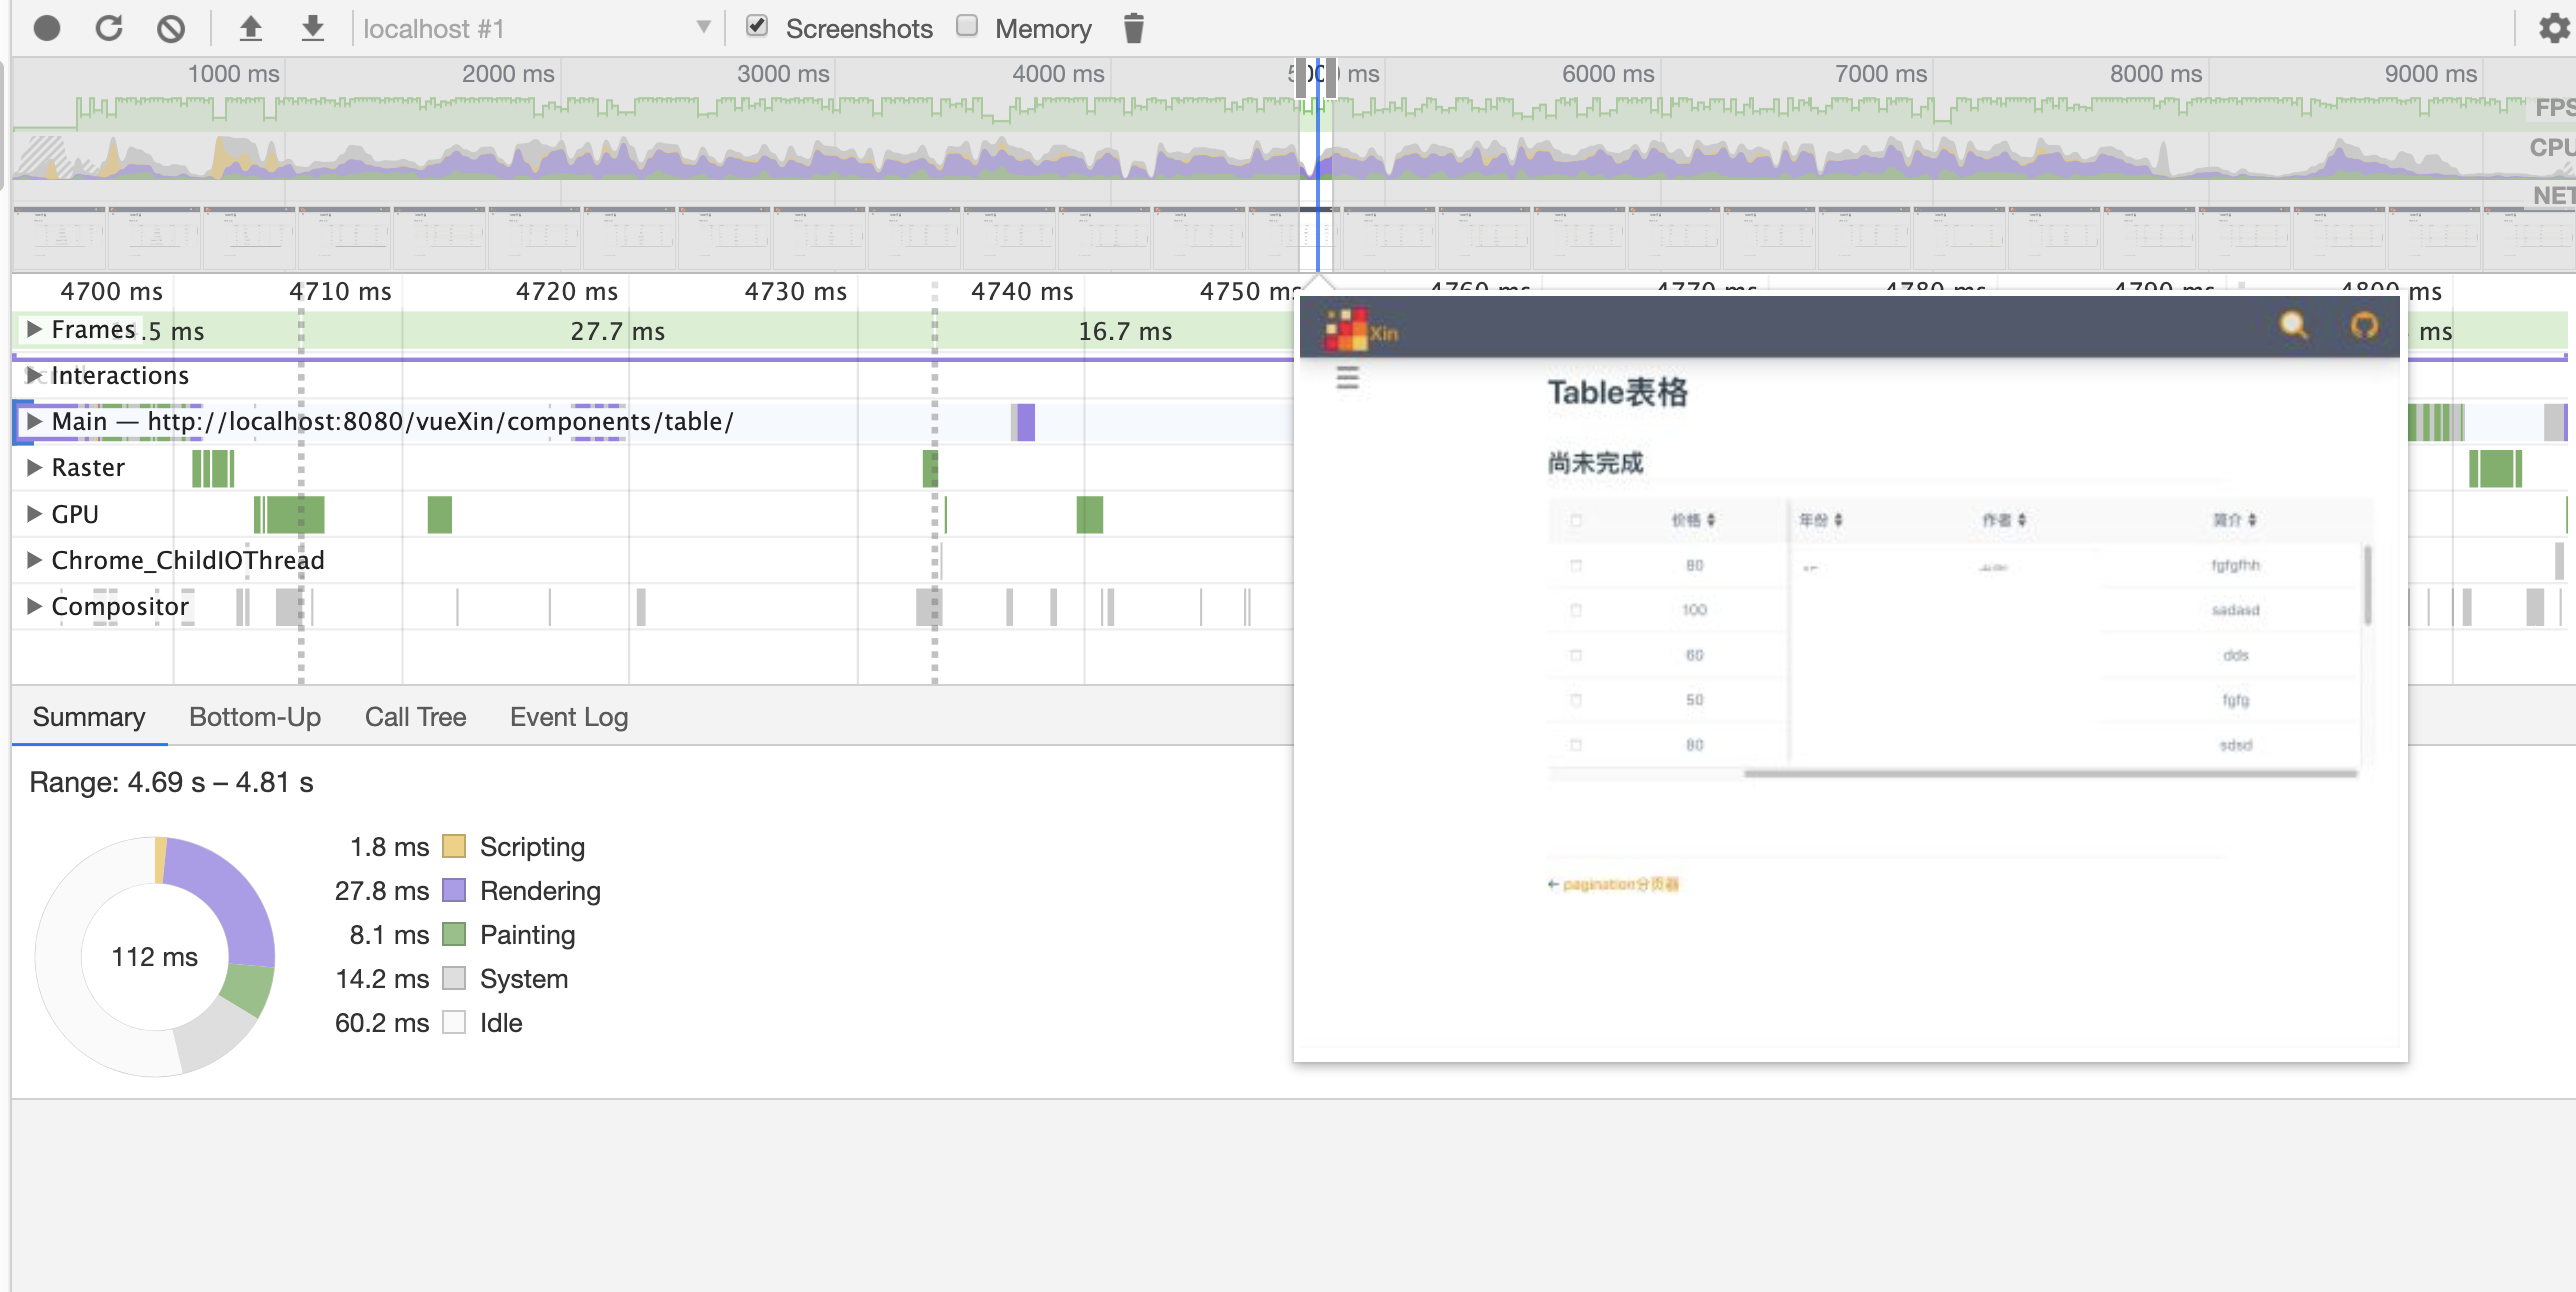
Task: Click the System gray color swatch
Action: [454, 979]
